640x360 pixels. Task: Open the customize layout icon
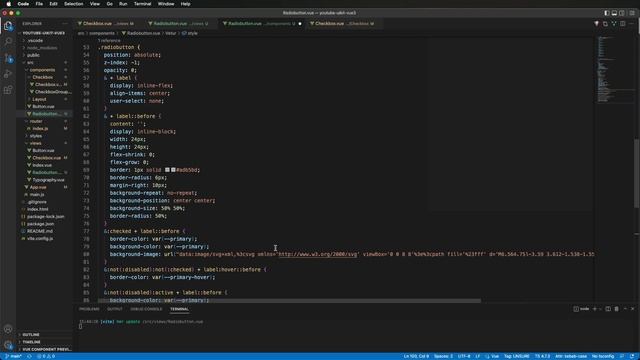coord(632,13)
